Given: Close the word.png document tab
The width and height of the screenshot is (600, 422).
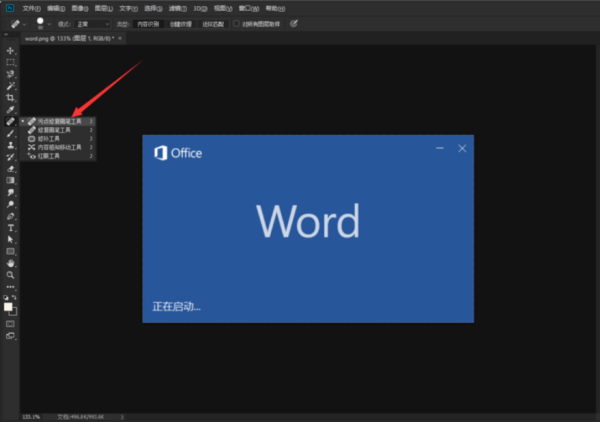Looking at the screenshot, I should point(120,38).
